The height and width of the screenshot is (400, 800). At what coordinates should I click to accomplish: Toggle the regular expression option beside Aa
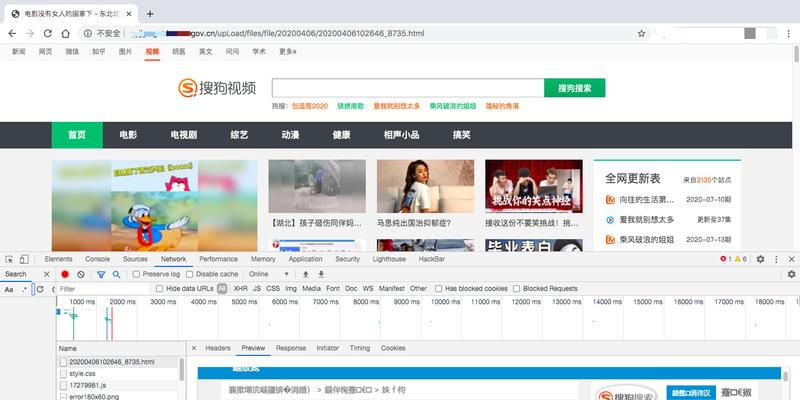tap(24, 289)
